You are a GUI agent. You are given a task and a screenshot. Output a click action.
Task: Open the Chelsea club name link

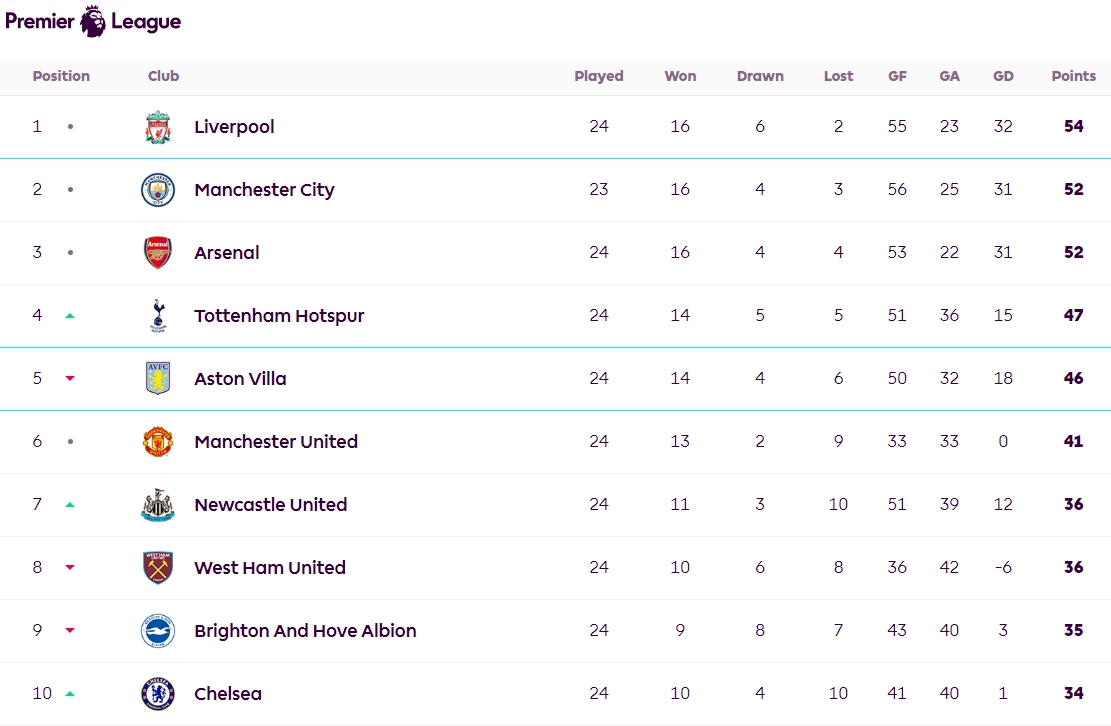pos(228,693)
